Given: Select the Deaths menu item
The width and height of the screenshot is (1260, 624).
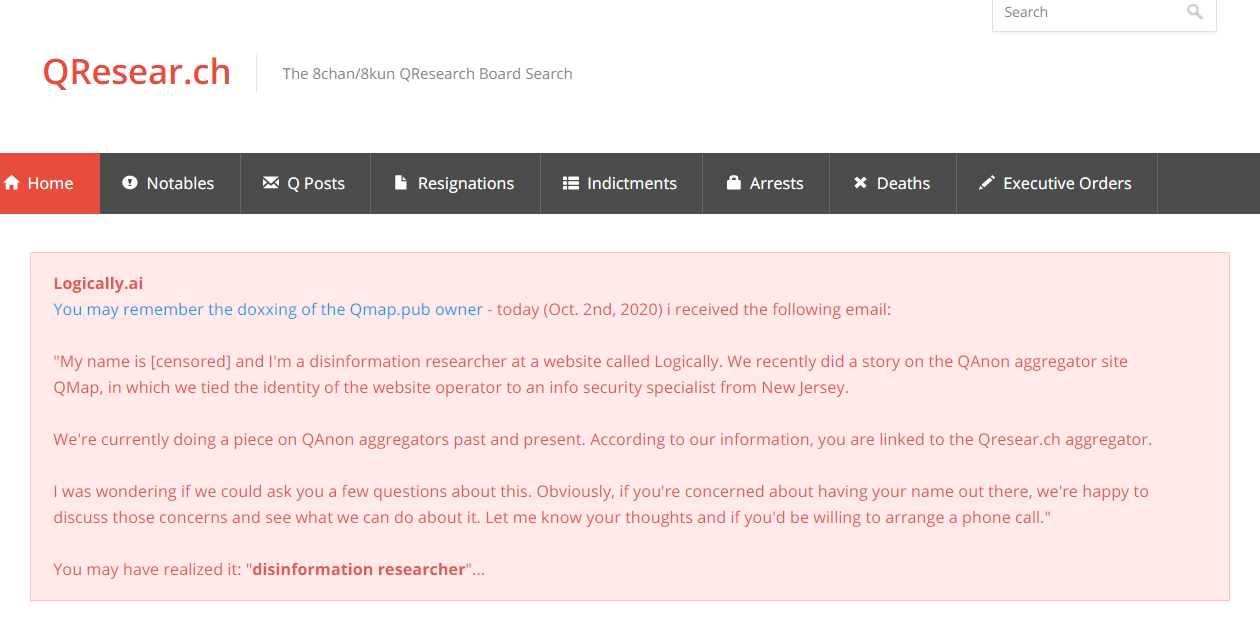Looking at the screenshot, I should tap(903, 183).
